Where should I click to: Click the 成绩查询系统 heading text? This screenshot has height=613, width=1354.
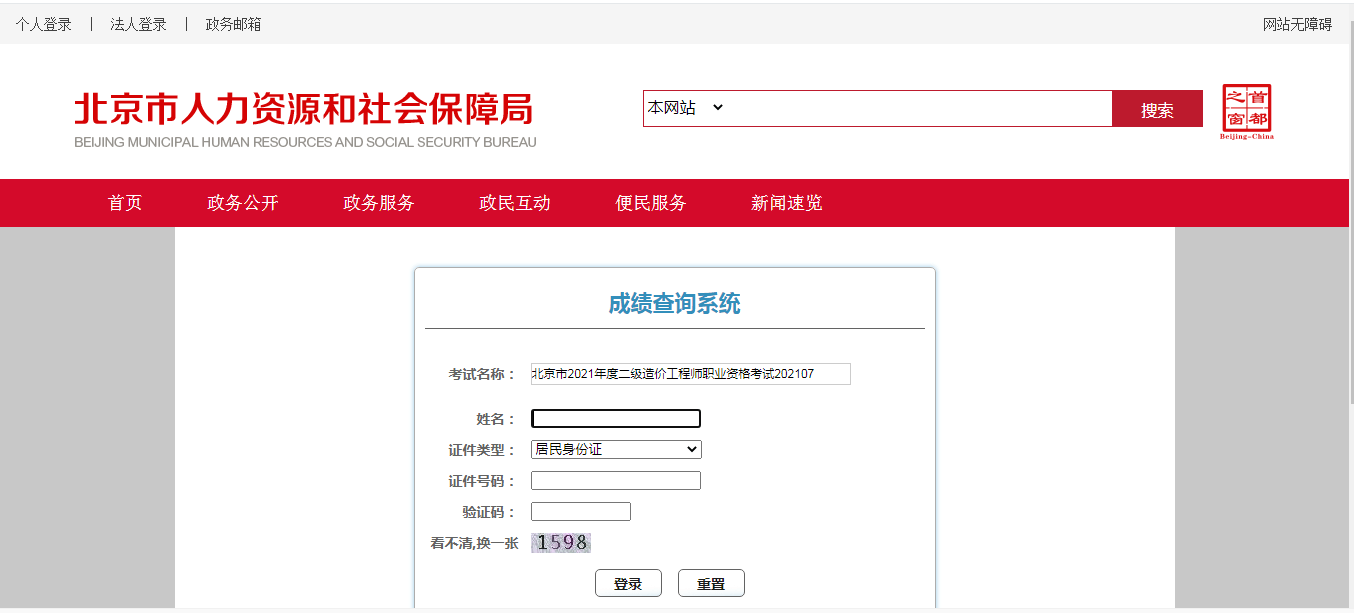(x=675, y=303)
